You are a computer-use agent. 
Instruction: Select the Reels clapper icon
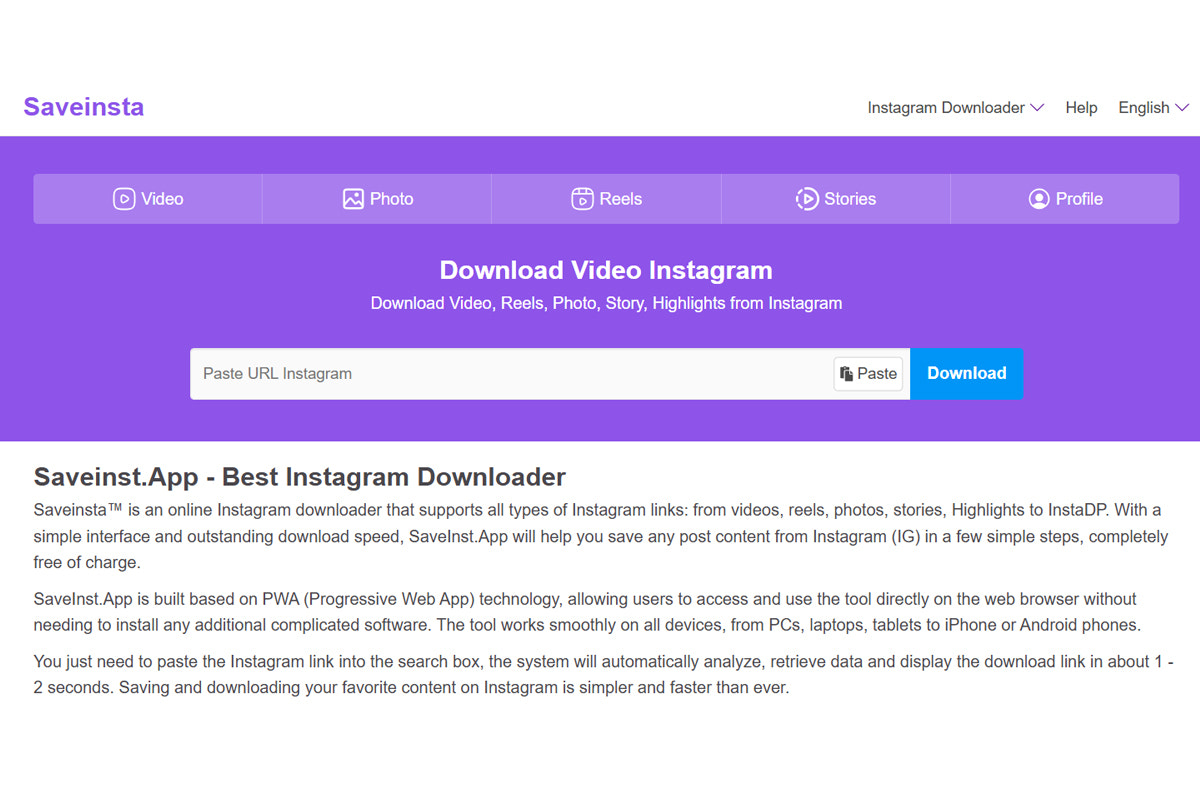(x=582, y=199)
